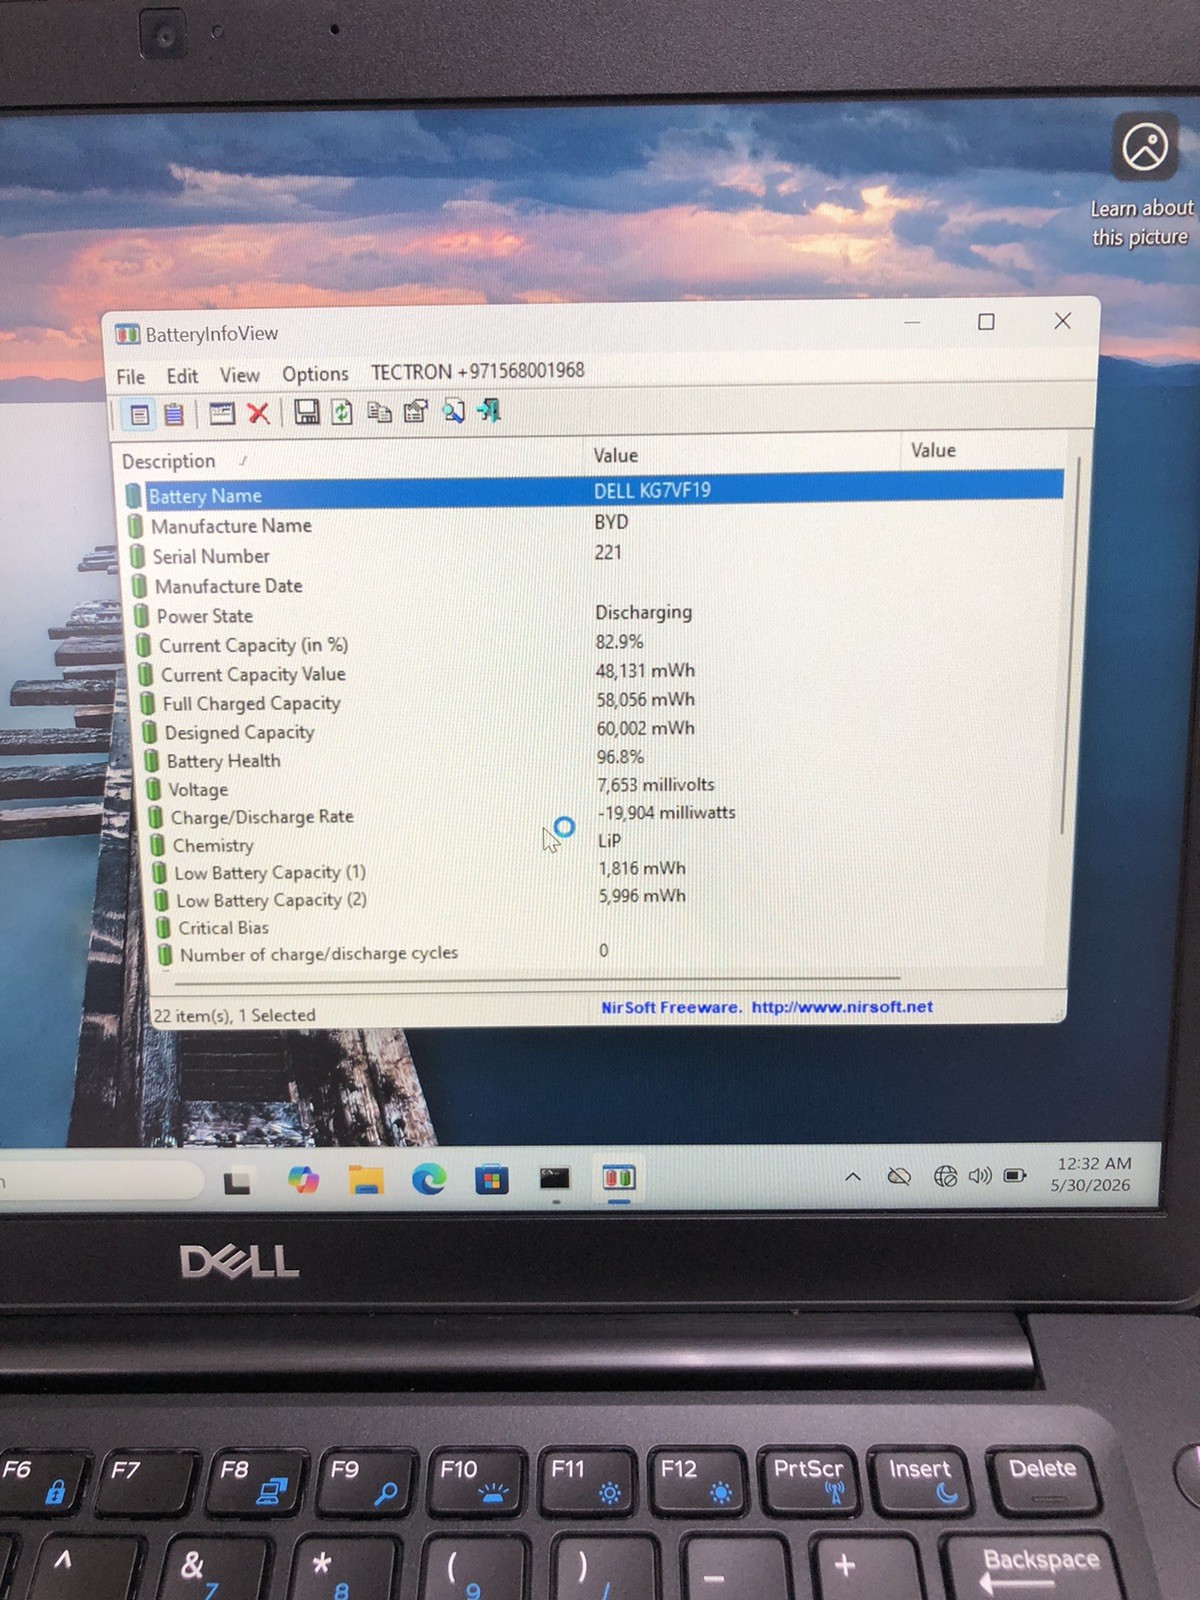Sort by the Description column header

tap(347, 460)
